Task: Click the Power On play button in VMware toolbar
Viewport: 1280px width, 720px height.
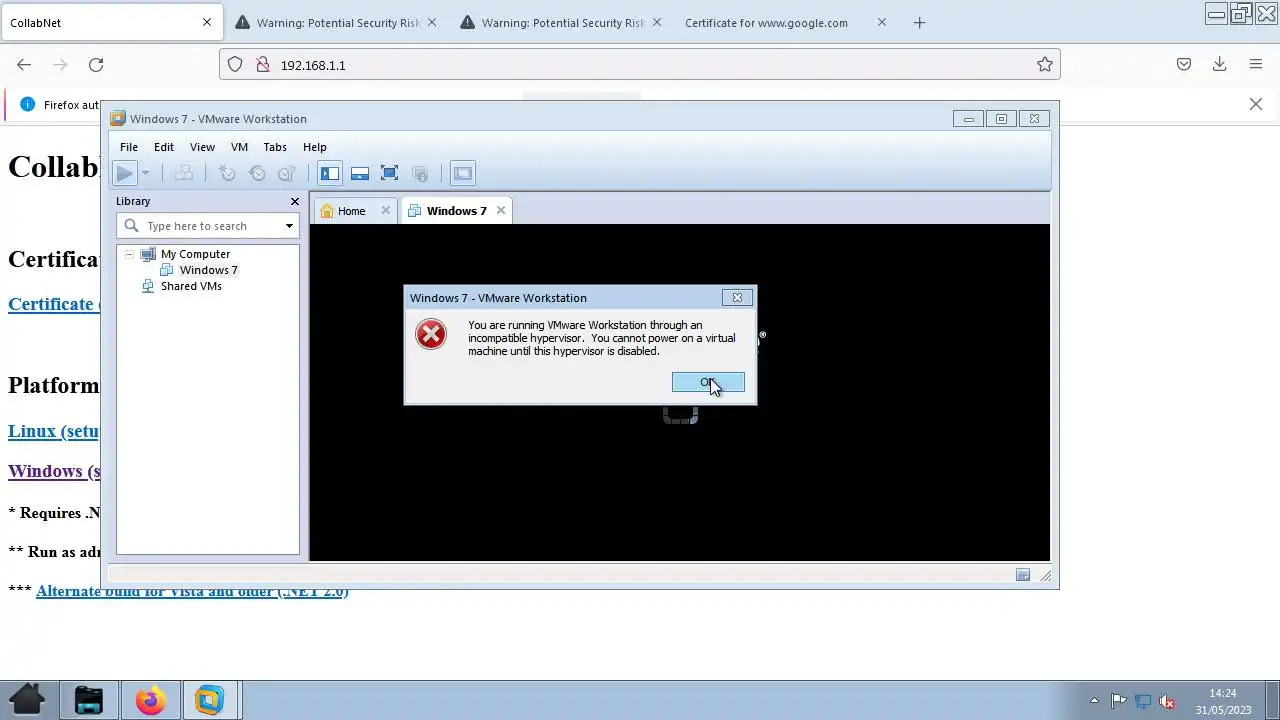Action: tap(124, 174)
